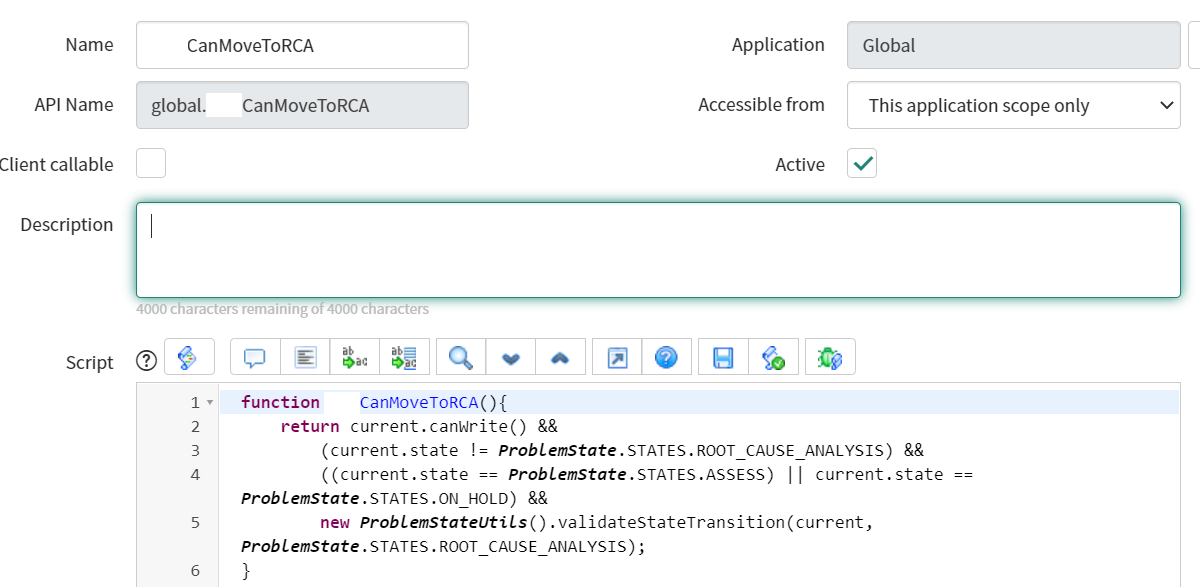Jump to next search match with down chevron
The image size is (1200, 587).
(512, 356)
